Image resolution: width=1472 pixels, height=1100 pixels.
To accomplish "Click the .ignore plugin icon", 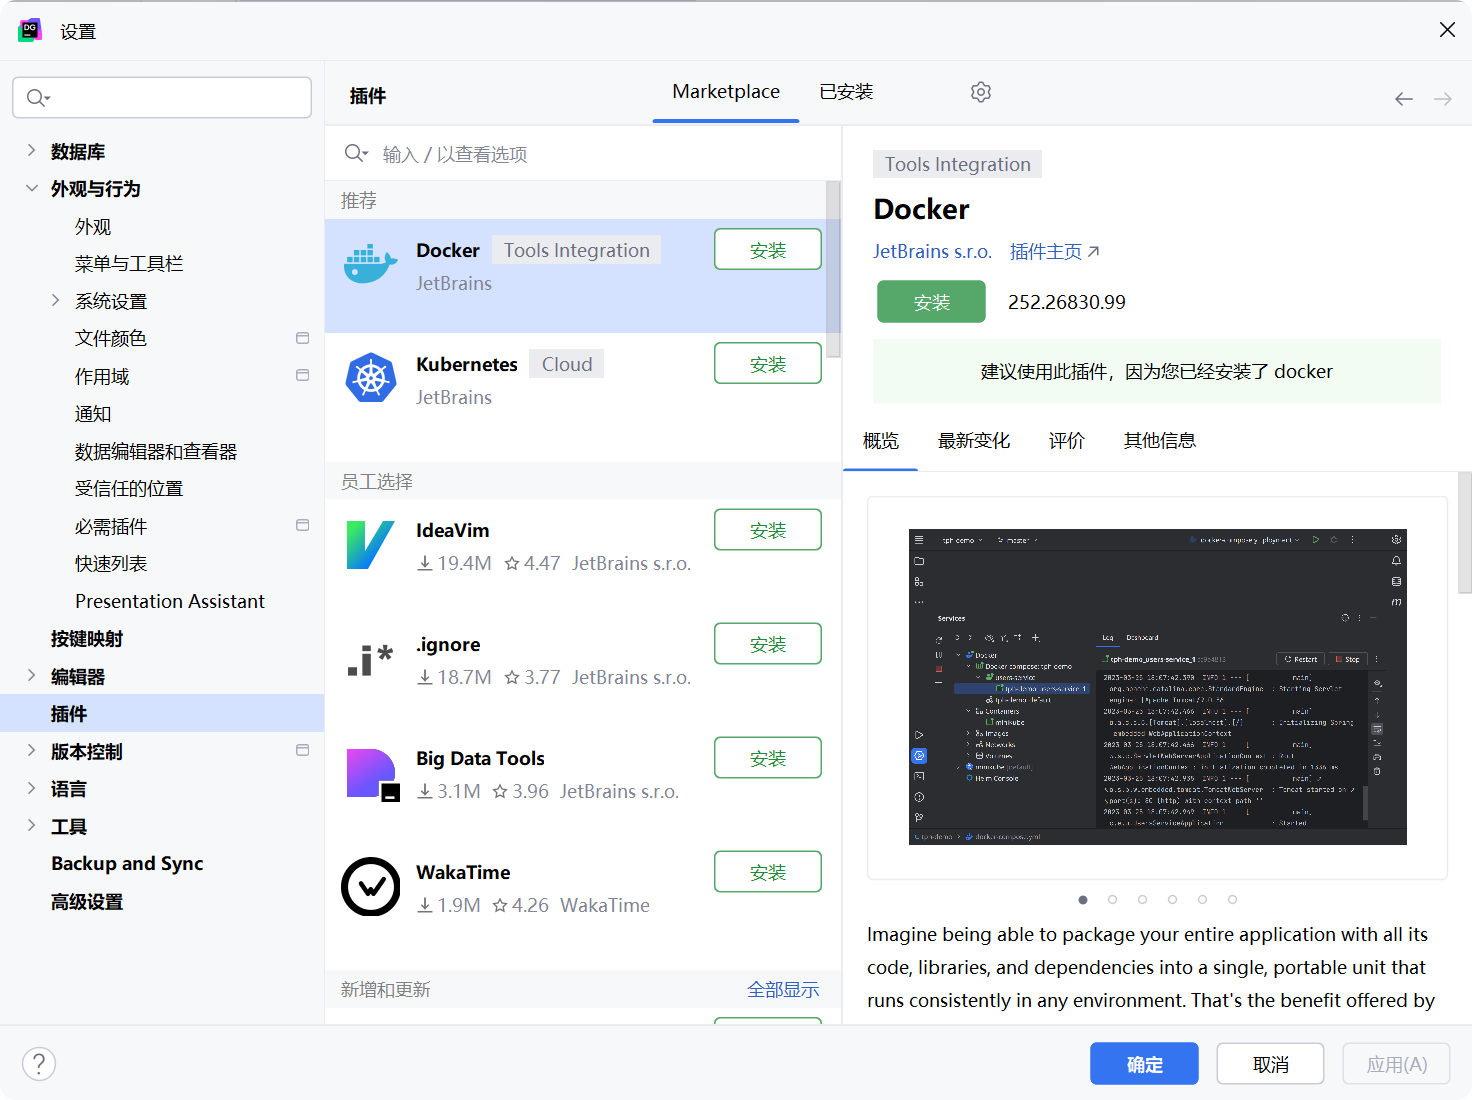I will (x=371, y=660).
